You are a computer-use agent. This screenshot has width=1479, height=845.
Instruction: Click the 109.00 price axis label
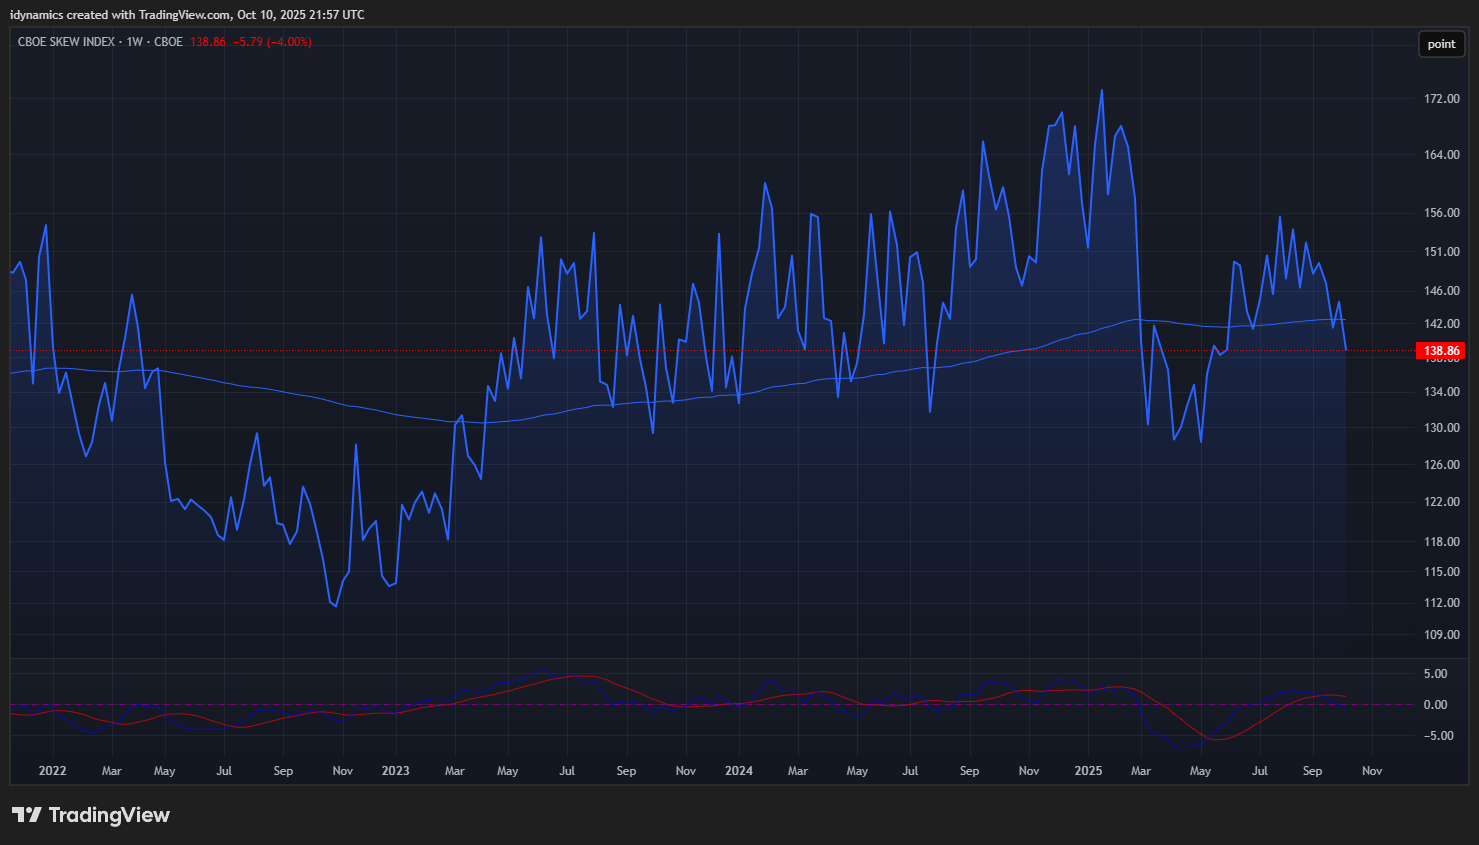[1441, 635]
